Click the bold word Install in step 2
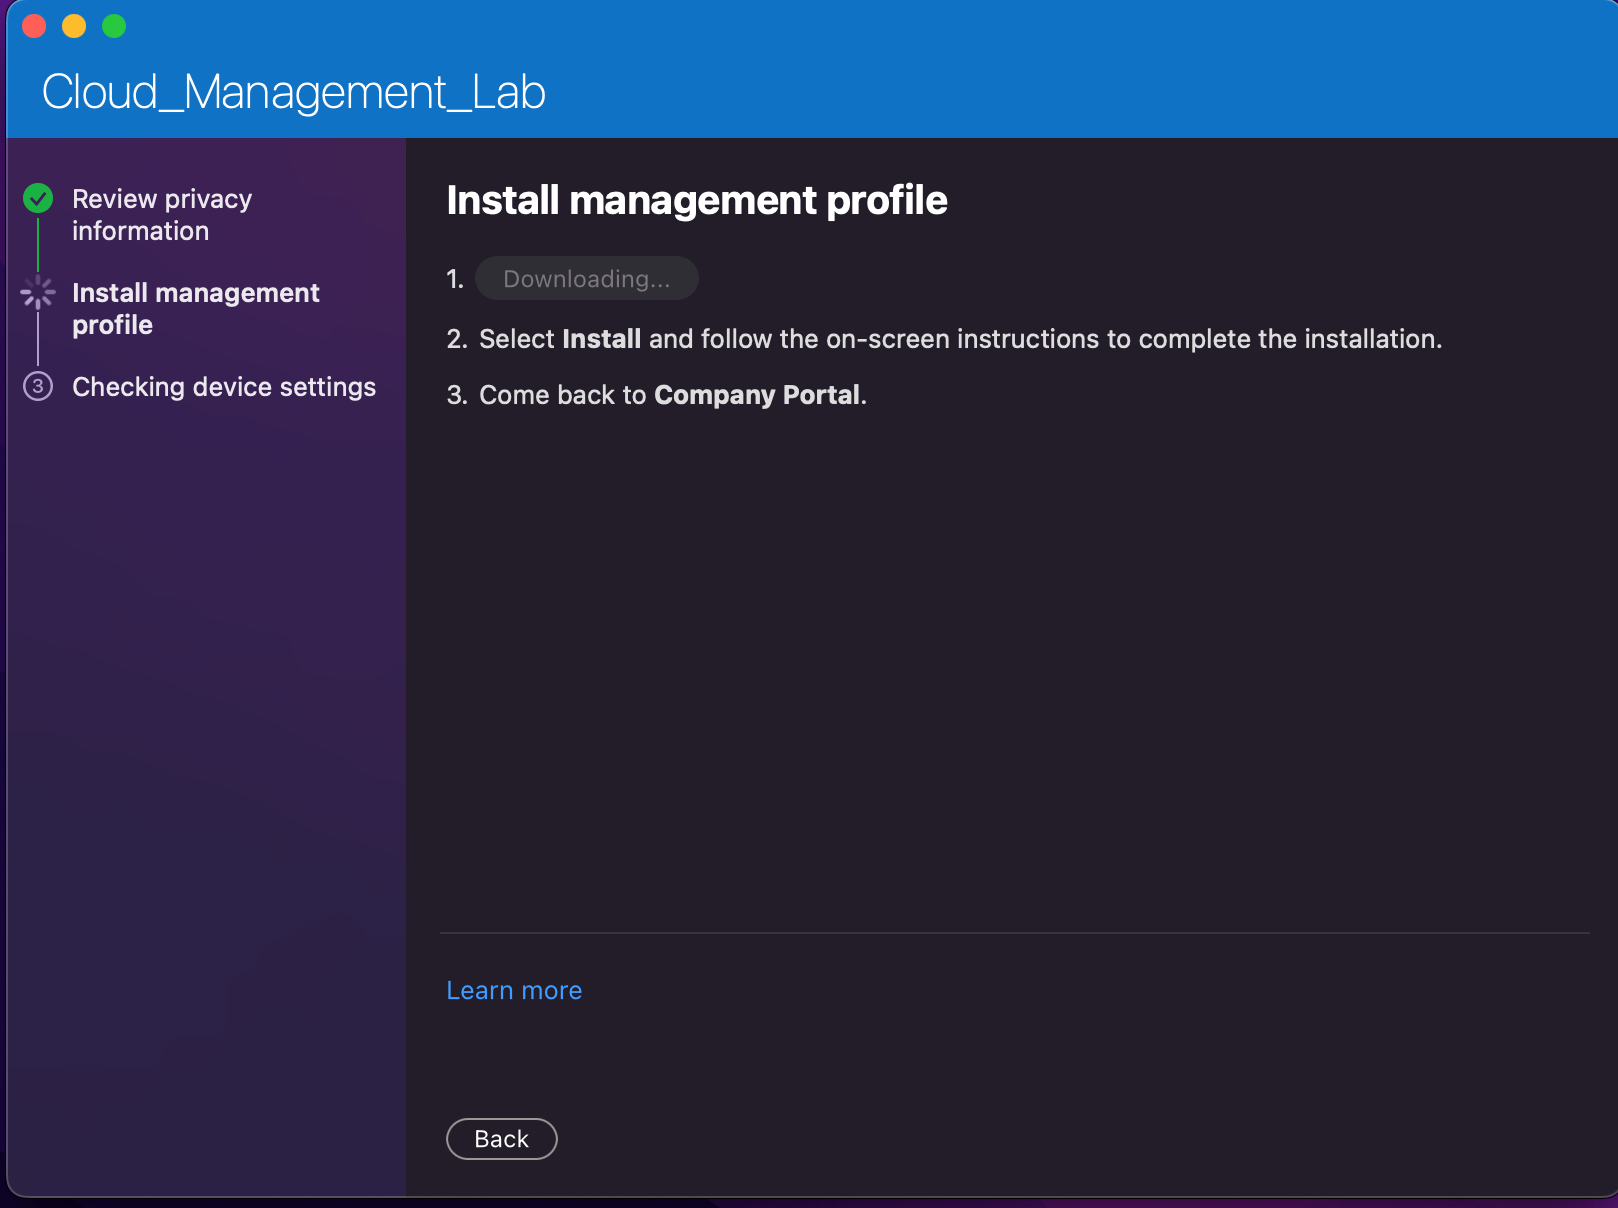1618x1208 pixels. [601, 339]
